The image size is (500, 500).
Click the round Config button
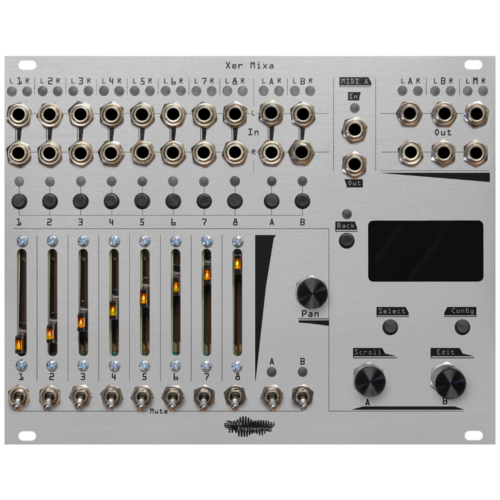click(x=462, y=327)
